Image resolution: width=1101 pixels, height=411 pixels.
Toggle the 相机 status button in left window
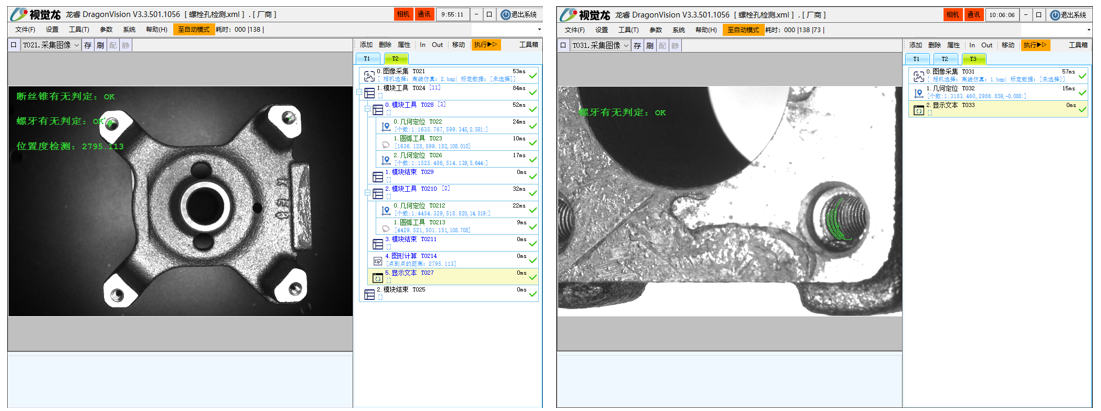coord(404,14)
